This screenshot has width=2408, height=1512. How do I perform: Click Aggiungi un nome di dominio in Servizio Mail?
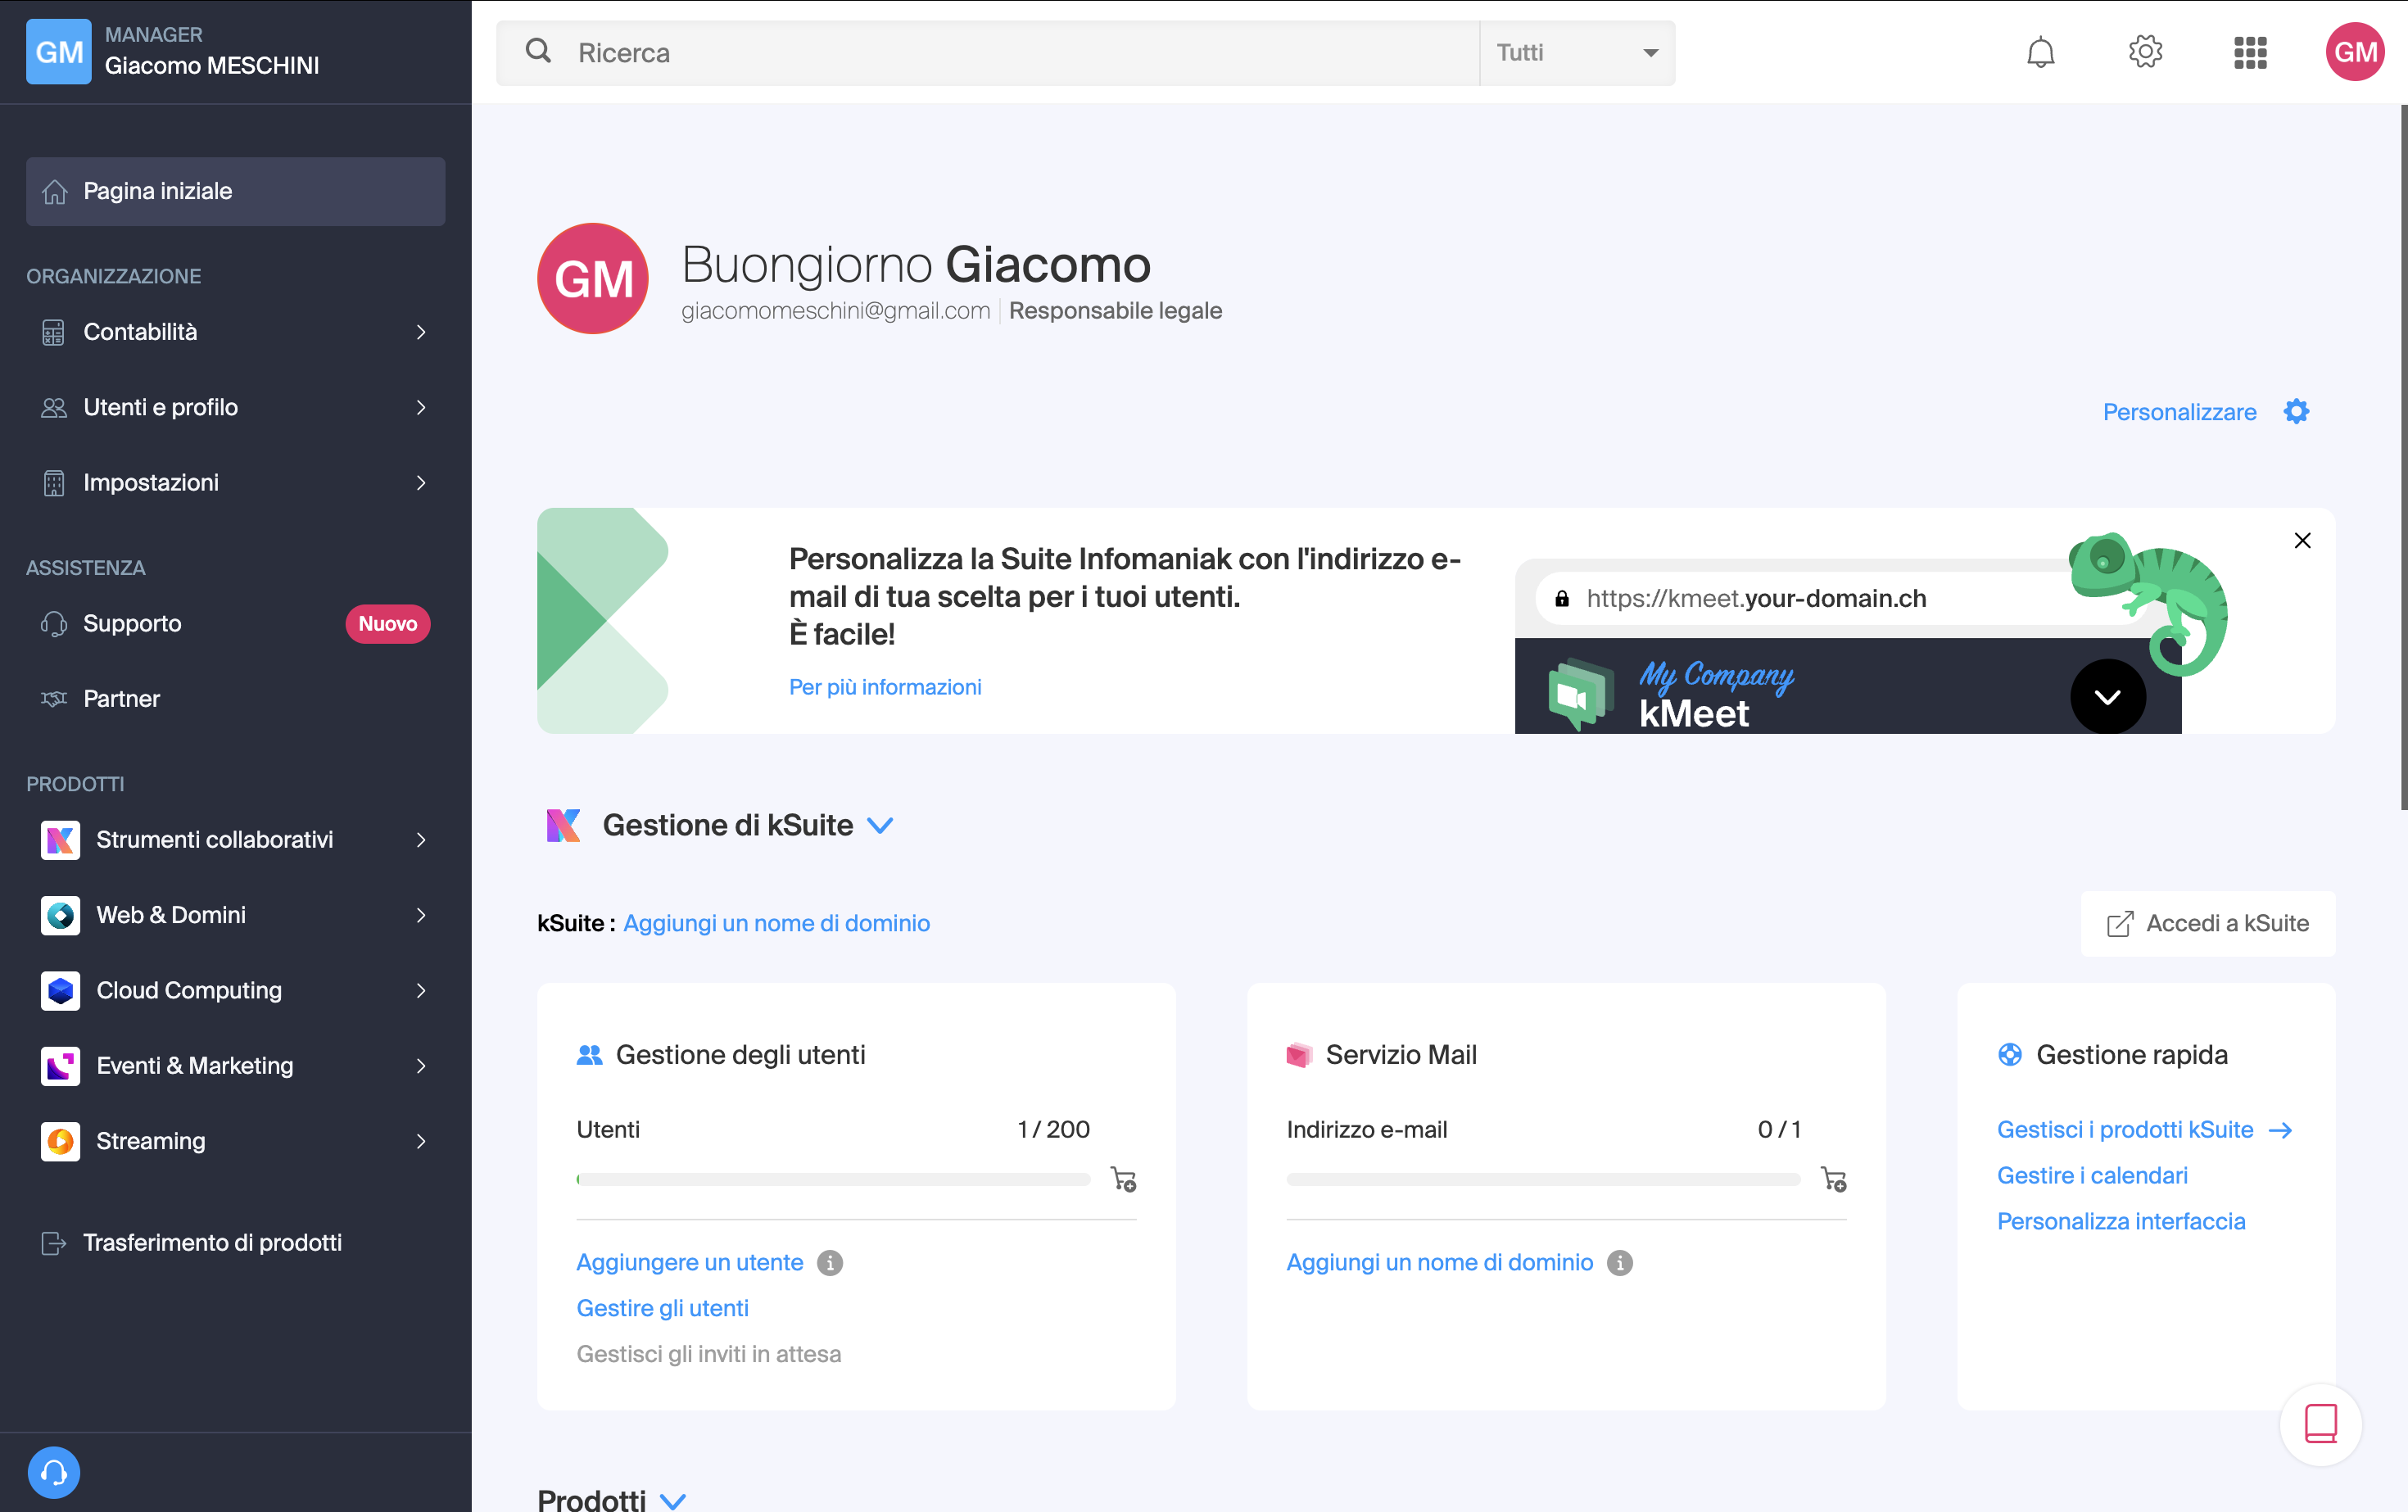[x=1439, y=1263]
